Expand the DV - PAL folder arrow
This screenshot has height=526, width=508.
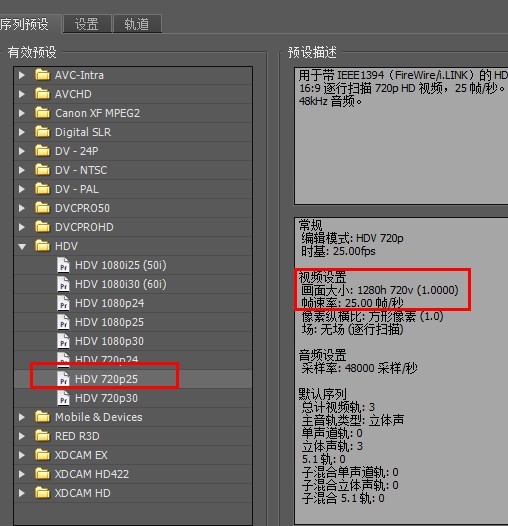(x=22, y=189)
